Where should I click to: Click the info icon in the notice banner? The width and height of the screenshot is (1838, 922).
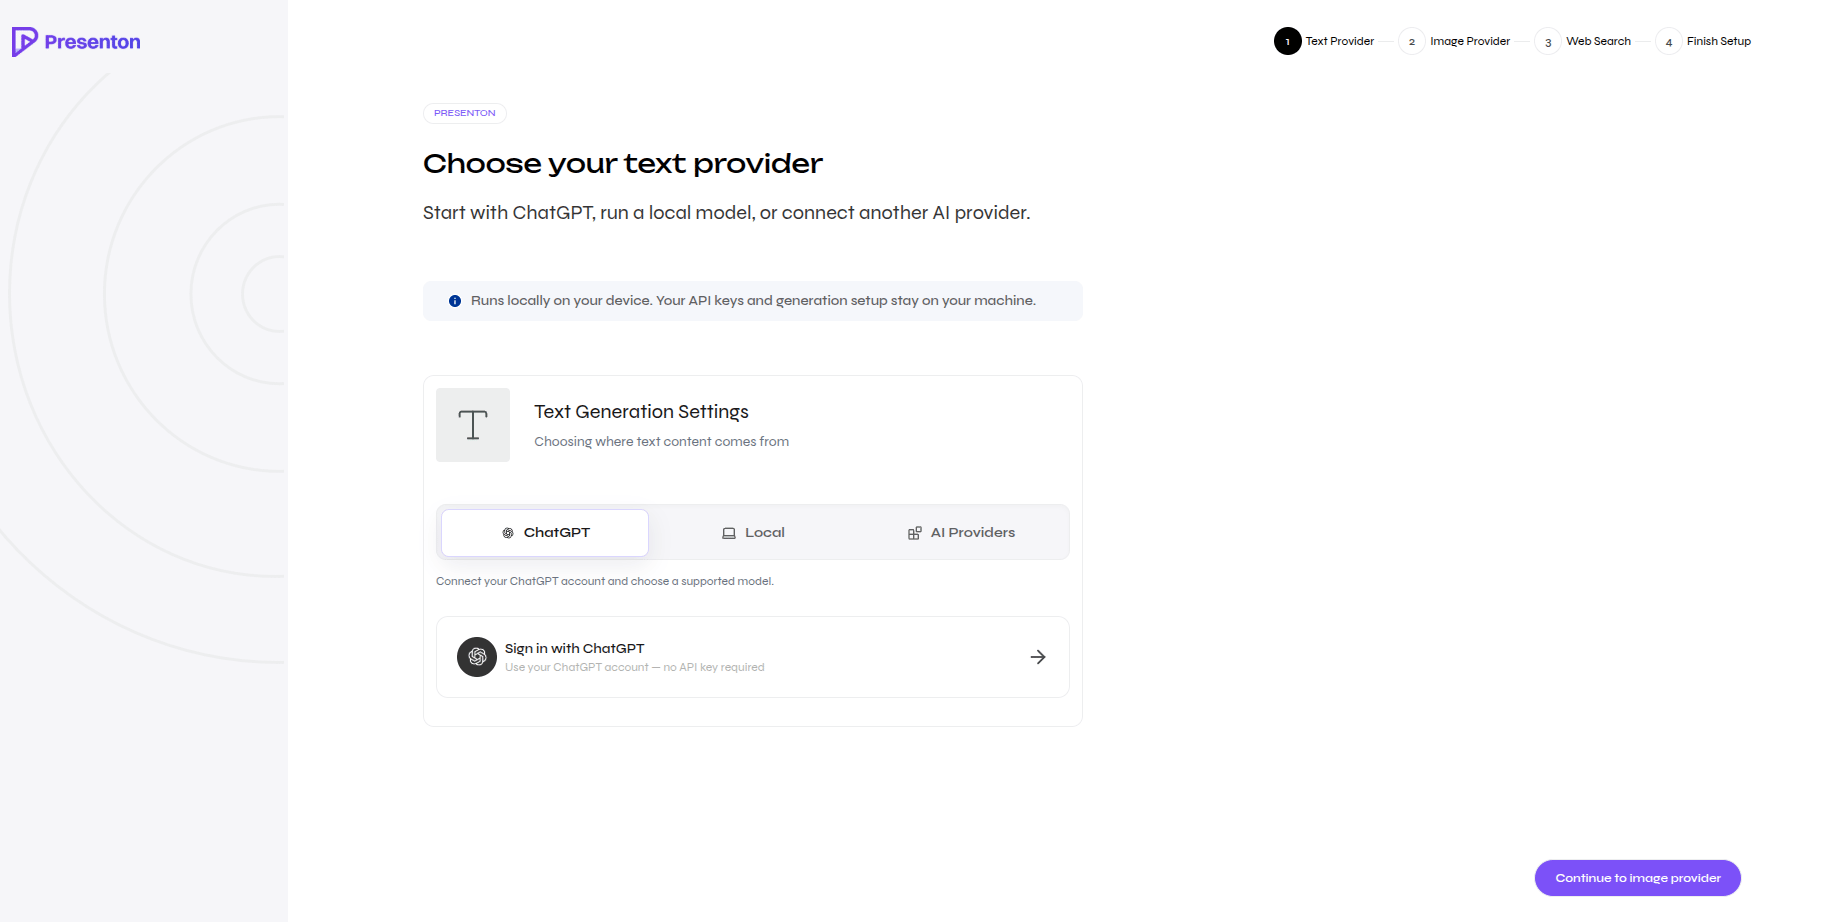[455, 301]
